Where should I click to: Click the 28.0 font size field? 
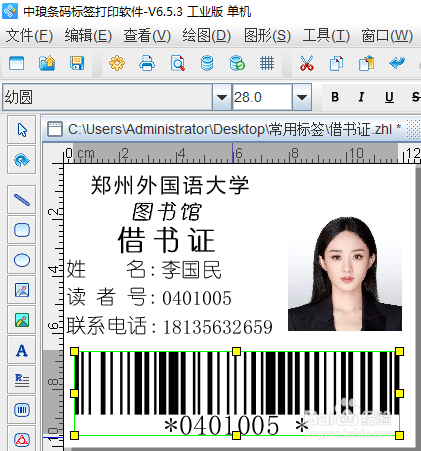pos(262,97)
